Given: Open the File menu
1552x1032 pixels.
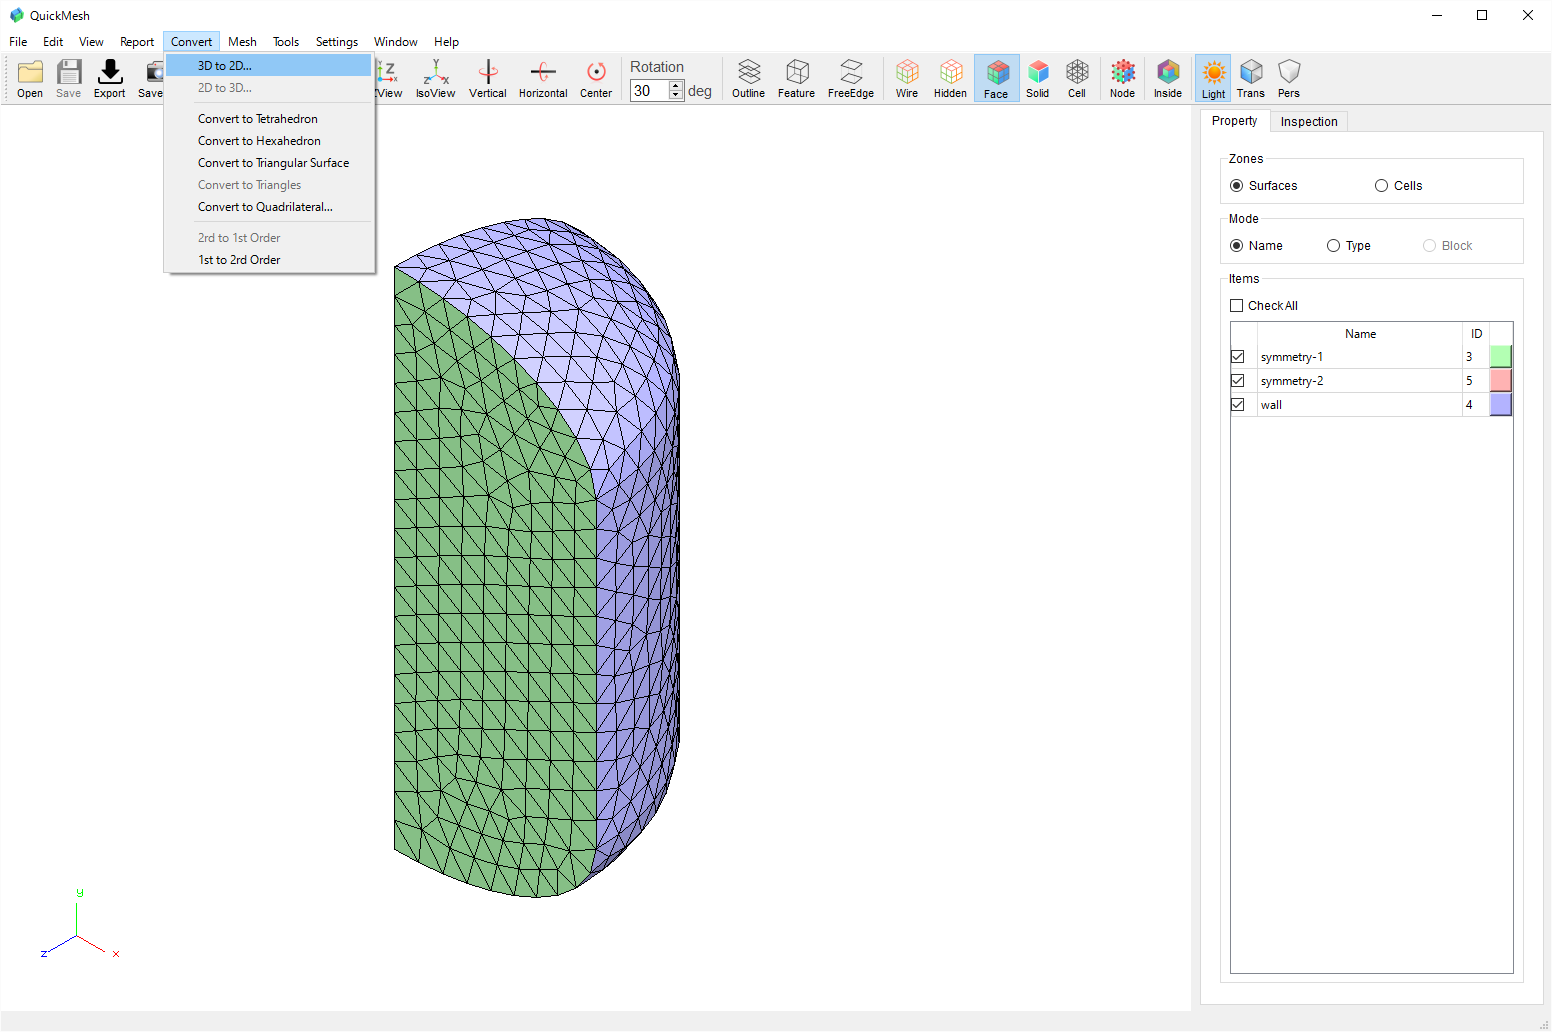Looking at the screenshot, I should pos(18,42).
